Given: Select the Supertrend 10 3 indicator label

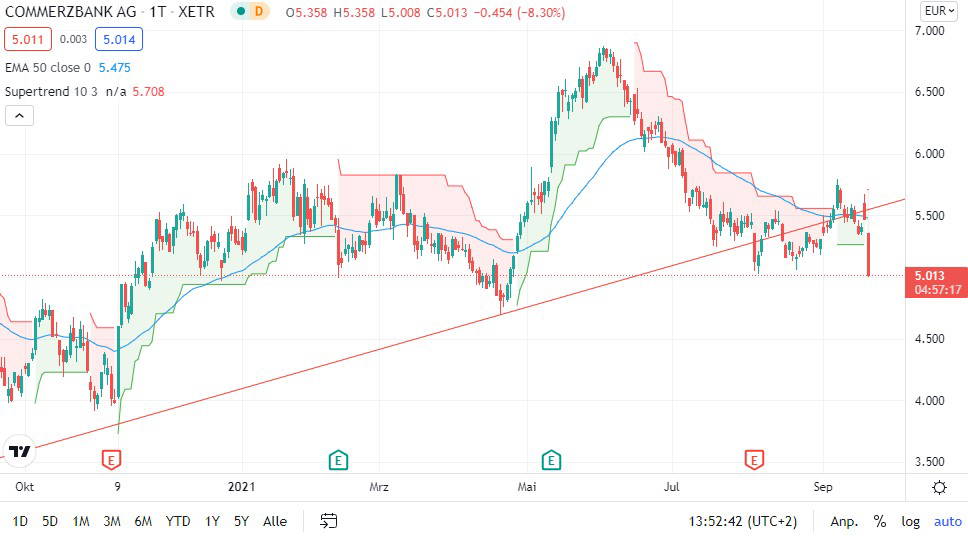Looking at the screenshot, I should tap(51, 91).
